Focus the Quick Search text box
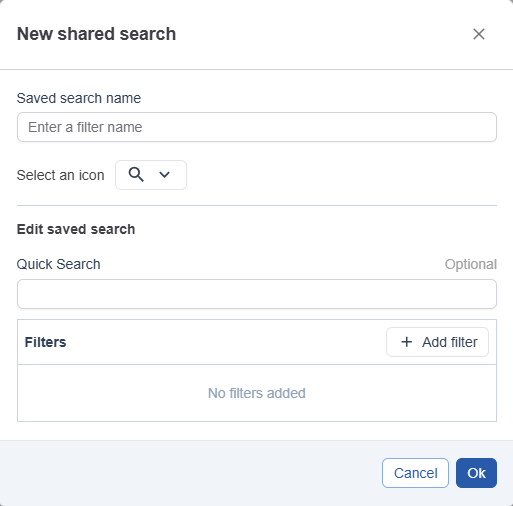Image resolution: width=513 pixels, height=506 pixels. (257, 294)
